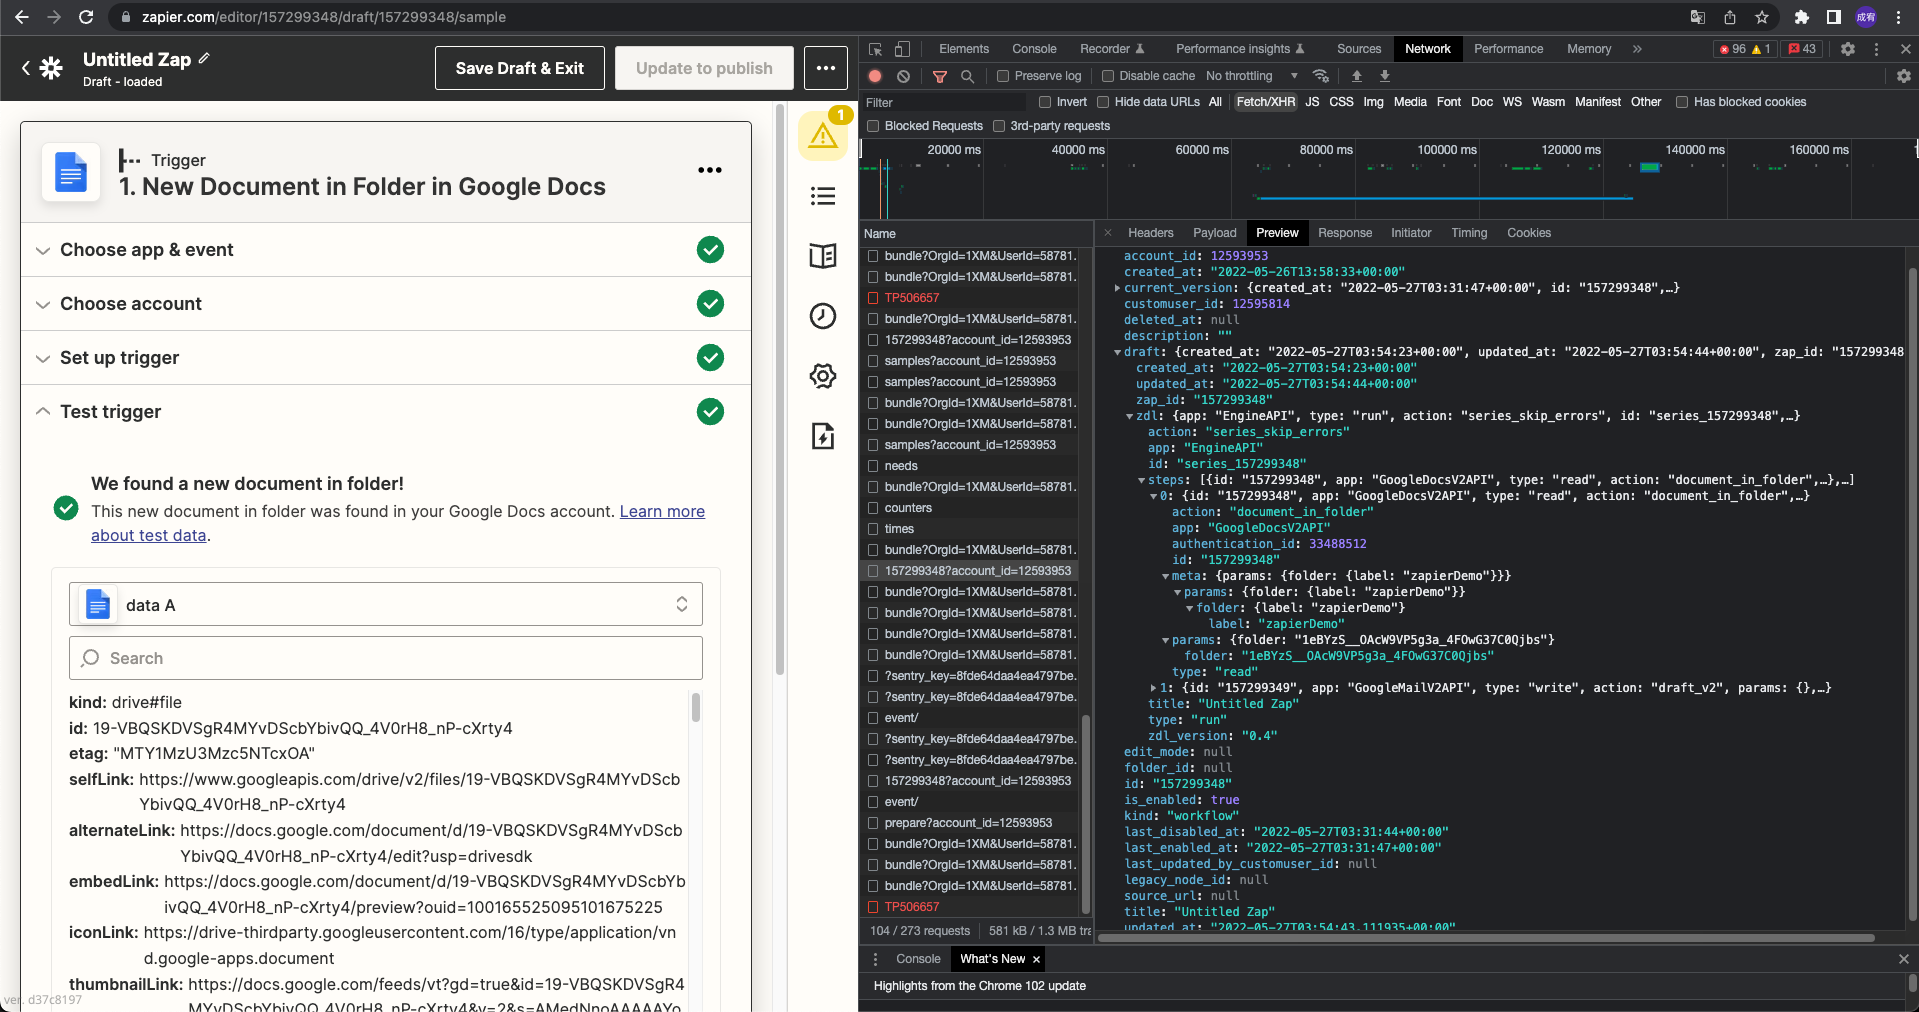Open the Zap settings gear in sidebar
Image resolution: width=1919 pixels, height=1012 pixels.
coord(823,376)
